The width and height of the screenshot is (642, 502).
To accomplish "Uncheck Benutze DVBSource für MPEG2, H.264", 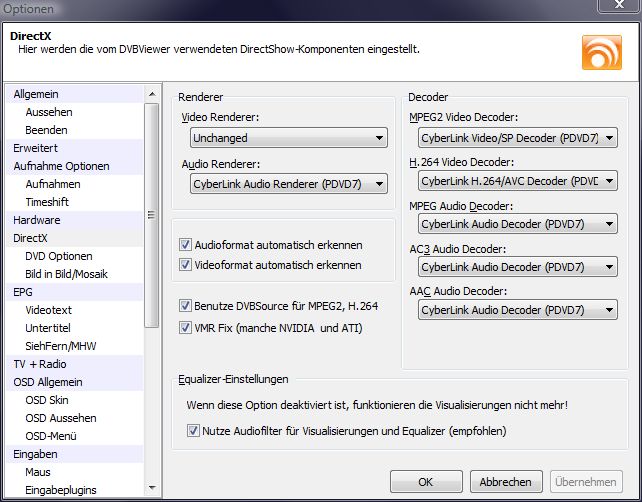I will [185, 306].
